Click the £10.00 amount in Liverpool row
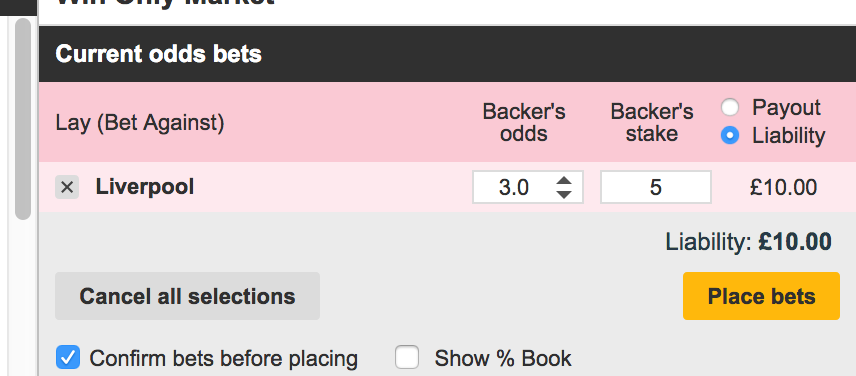The width and height of the screenshot is (856, 376). pos(783,187)
